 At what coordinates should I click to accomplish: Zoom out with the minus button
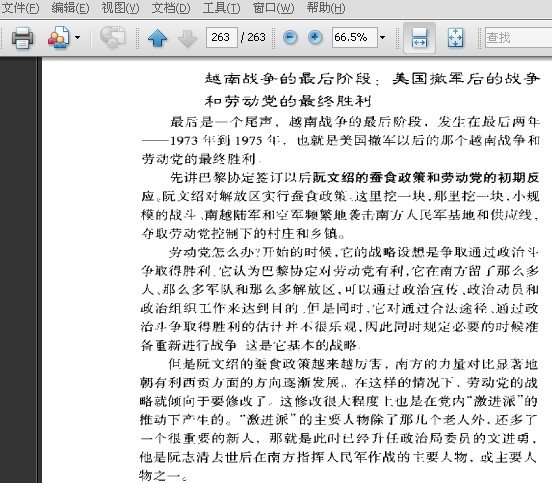(290, 37)
